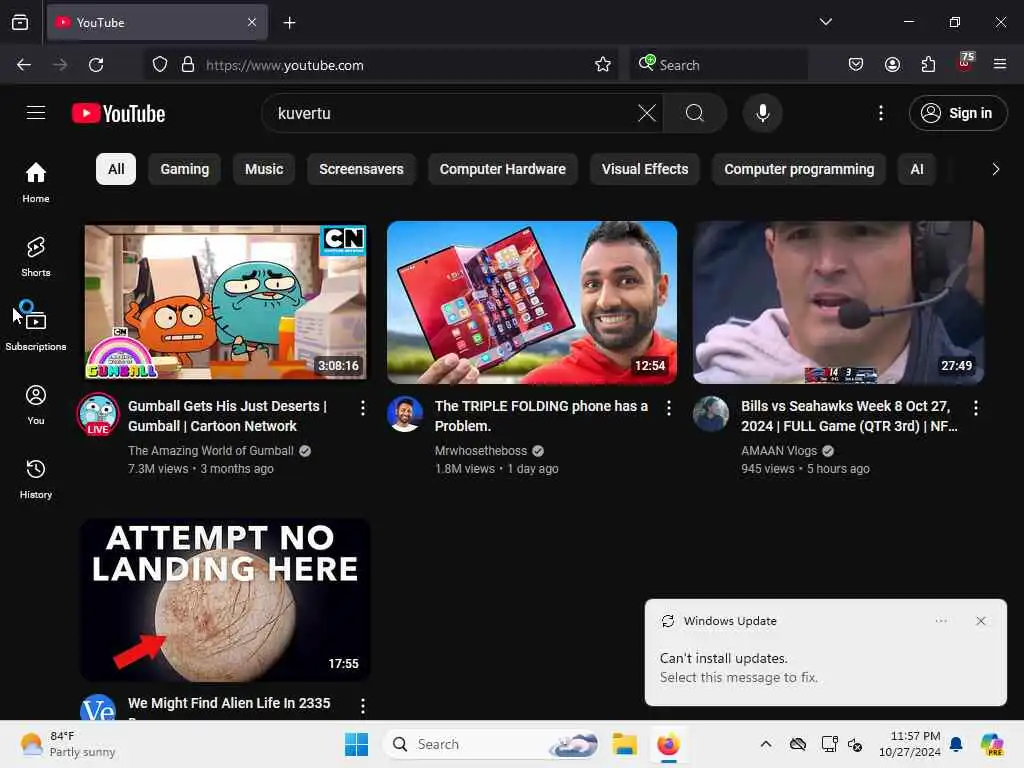Open the Firefox application hamburger menu
Screen dimensions: 1024x768
tap(1000, 64)
